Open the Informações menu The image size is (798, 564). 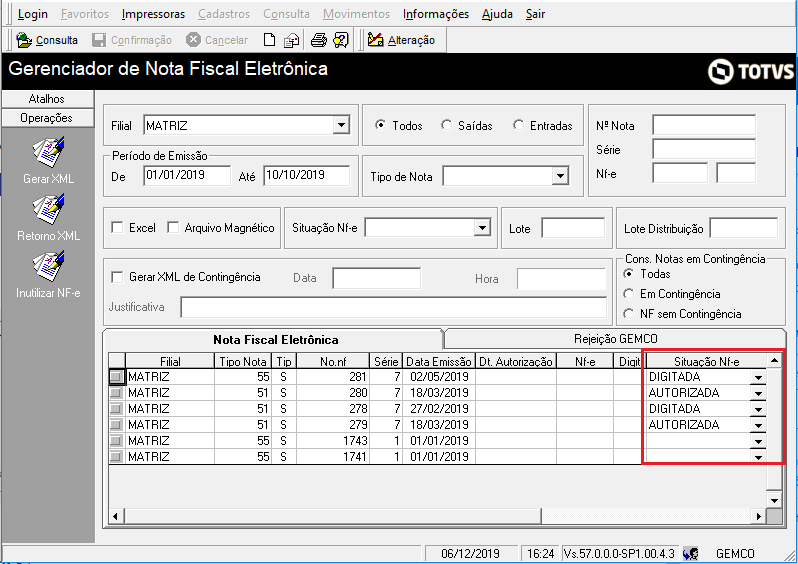pos(436,14)
